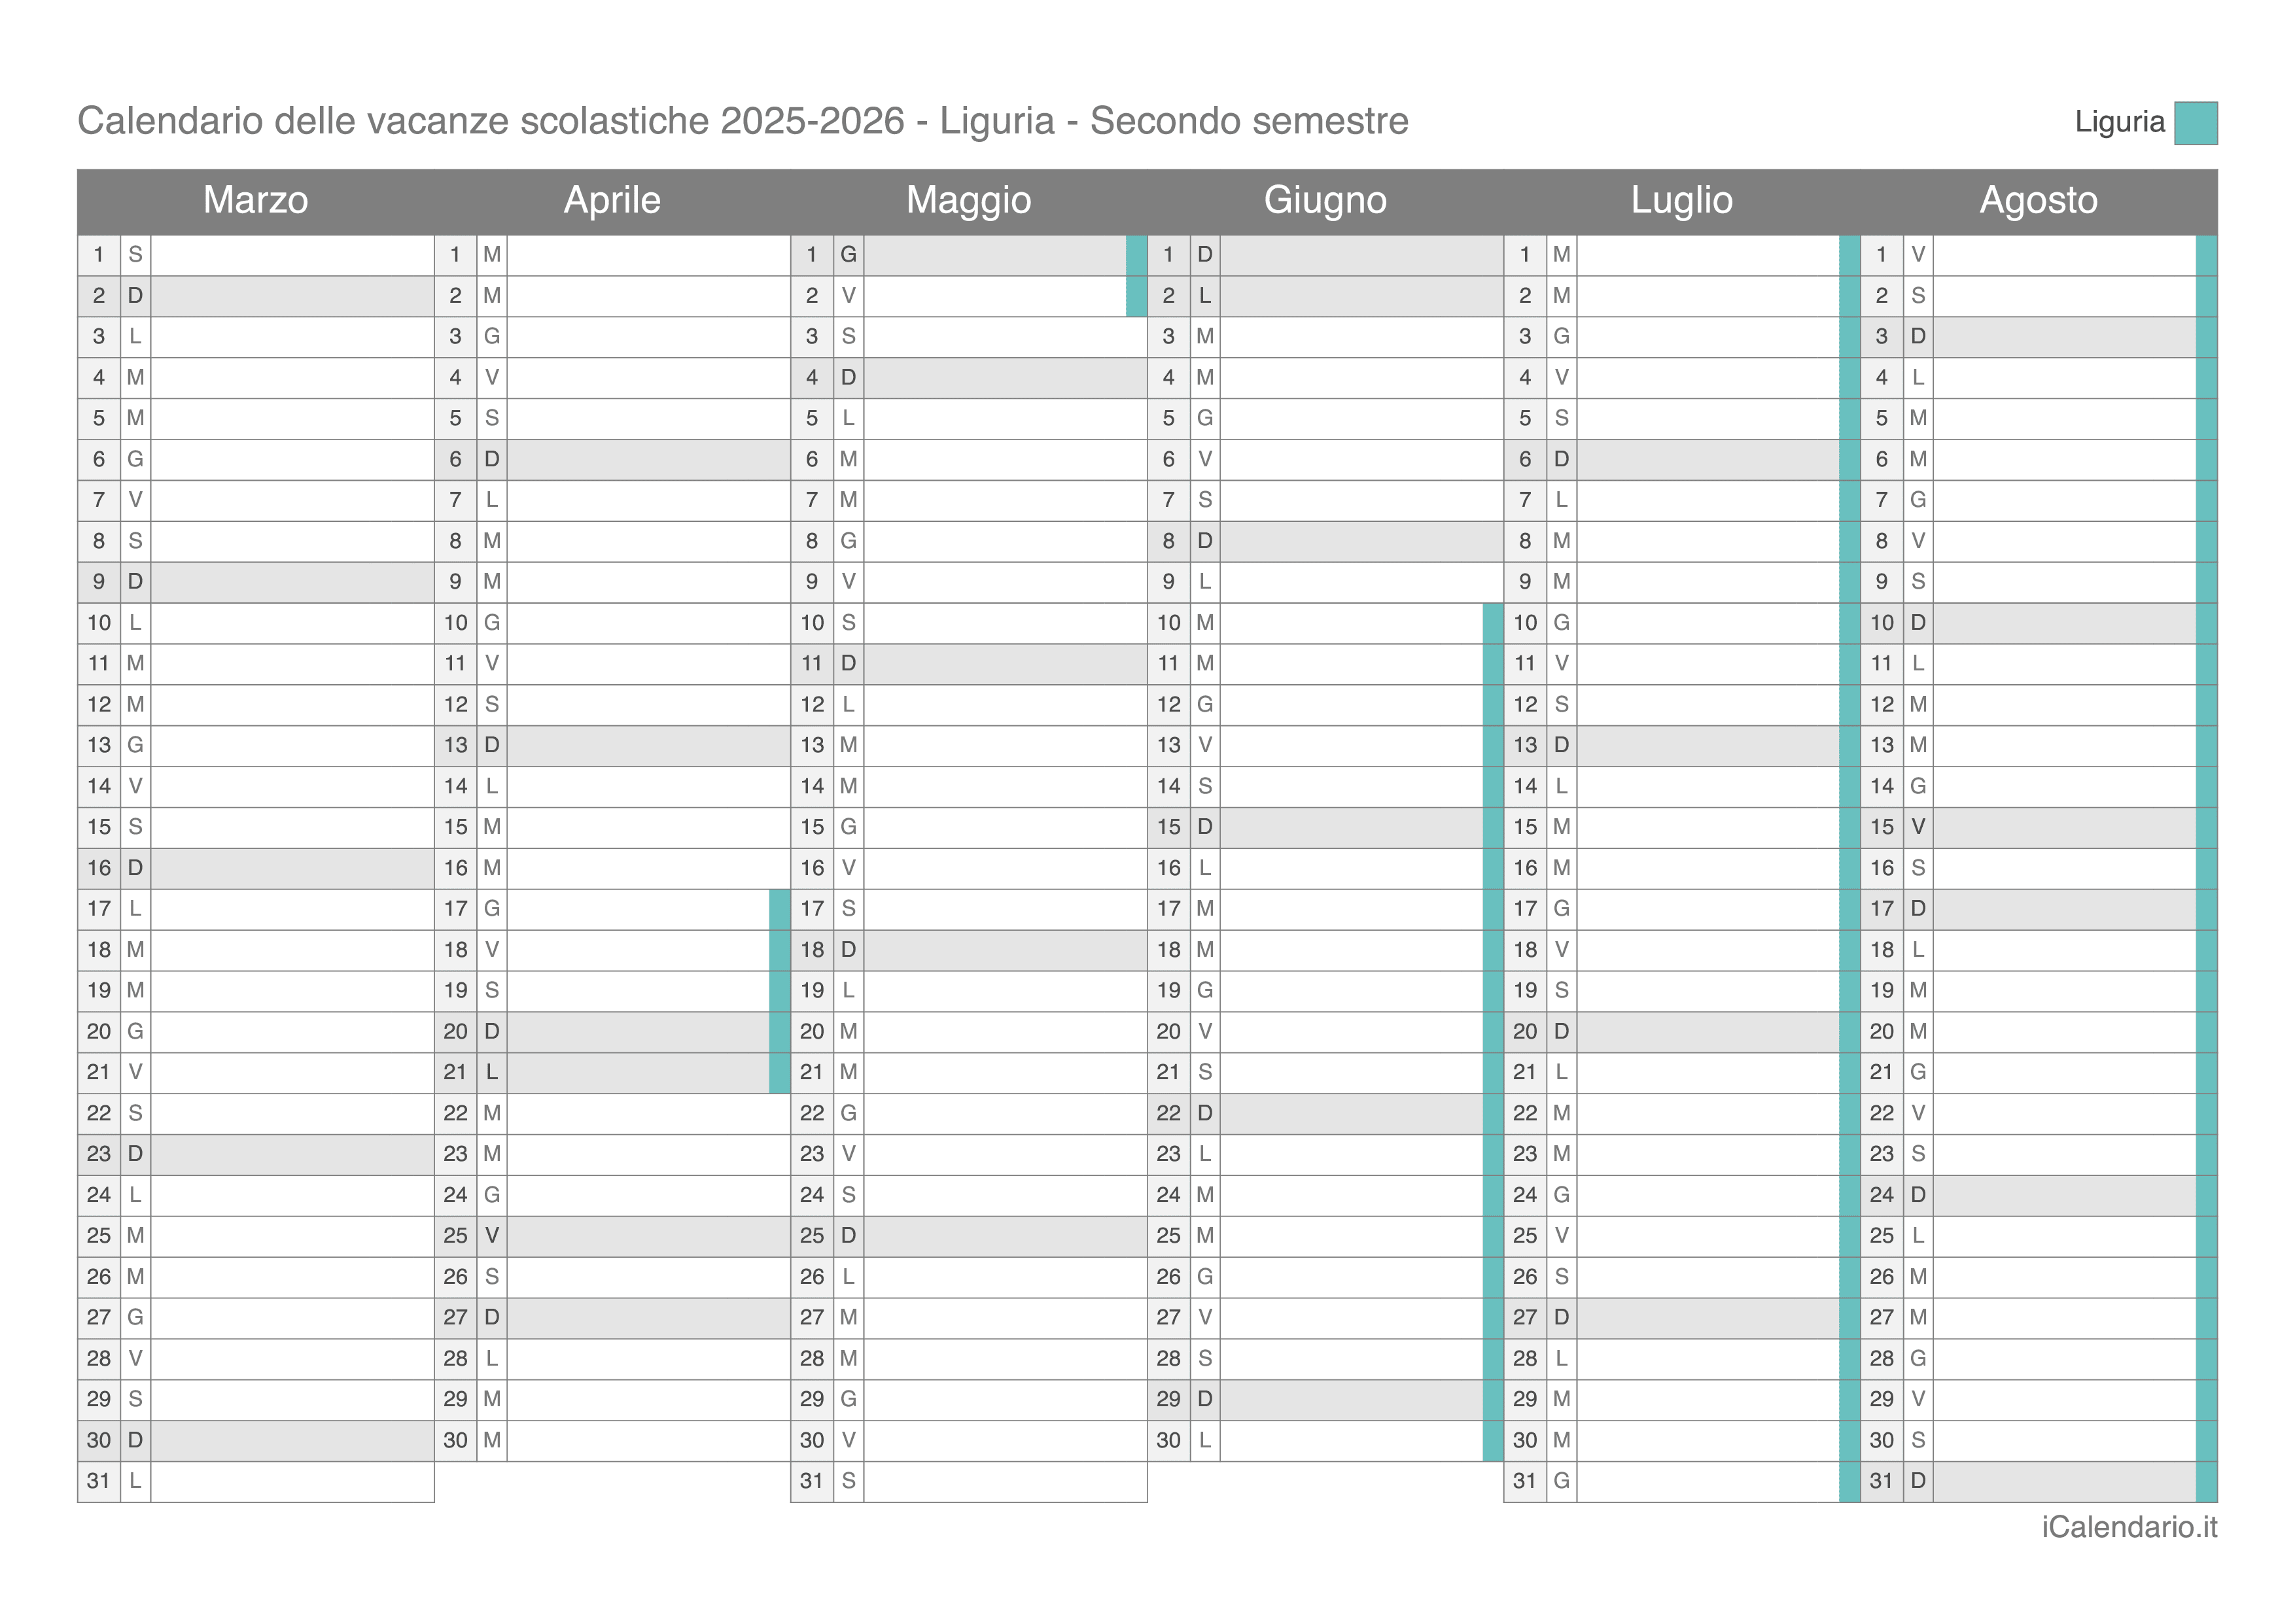Screen dimensions: 2295x1624
Task: Click the Giugno 2 L row
Action: point(1326,296)
